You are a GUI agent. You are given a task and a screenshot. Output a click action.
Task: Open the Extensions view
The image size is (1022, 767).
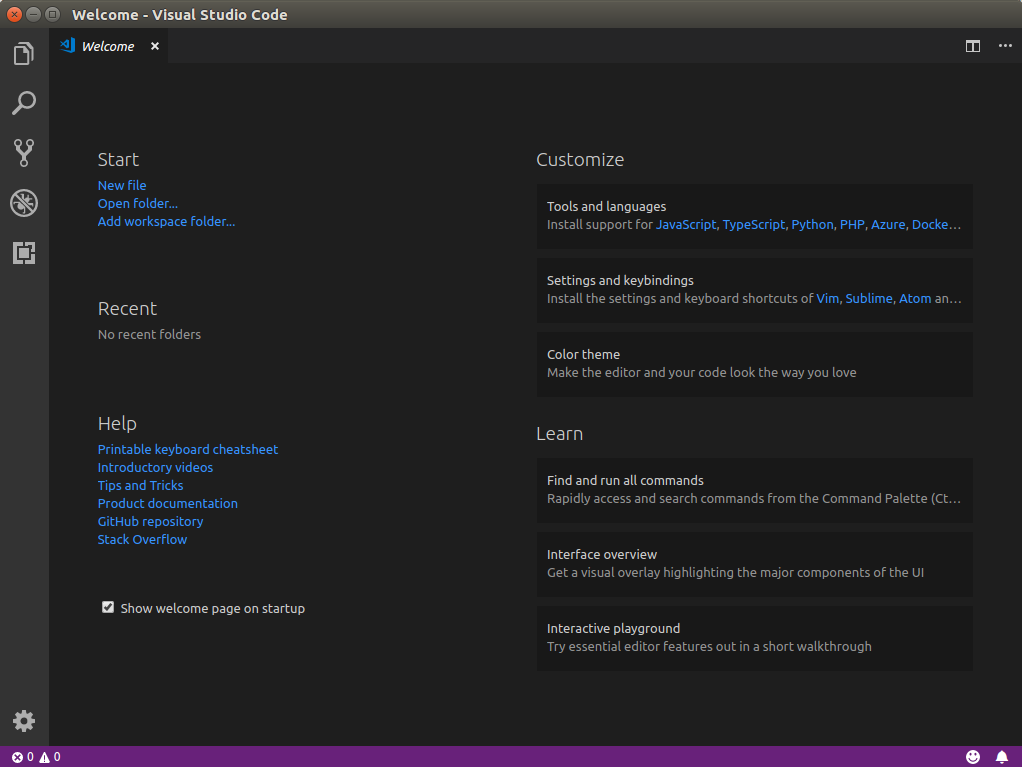click(24, 253)
